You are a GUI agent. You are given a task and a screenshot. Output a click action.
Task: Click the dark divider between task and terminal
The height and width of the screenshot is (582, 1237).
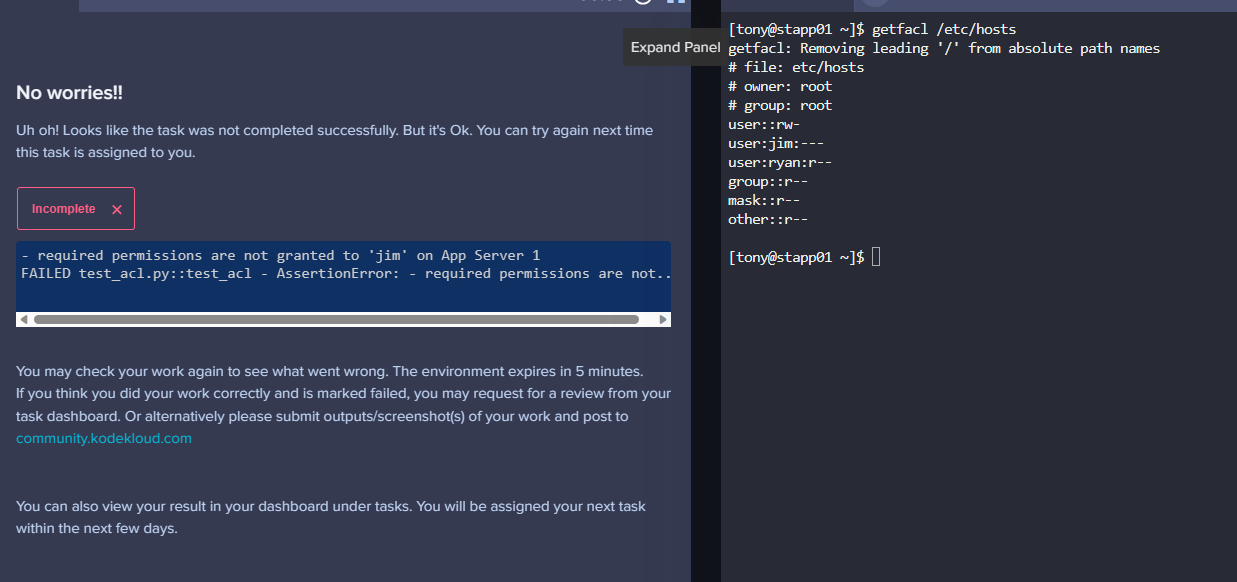[x=706, y=300]
